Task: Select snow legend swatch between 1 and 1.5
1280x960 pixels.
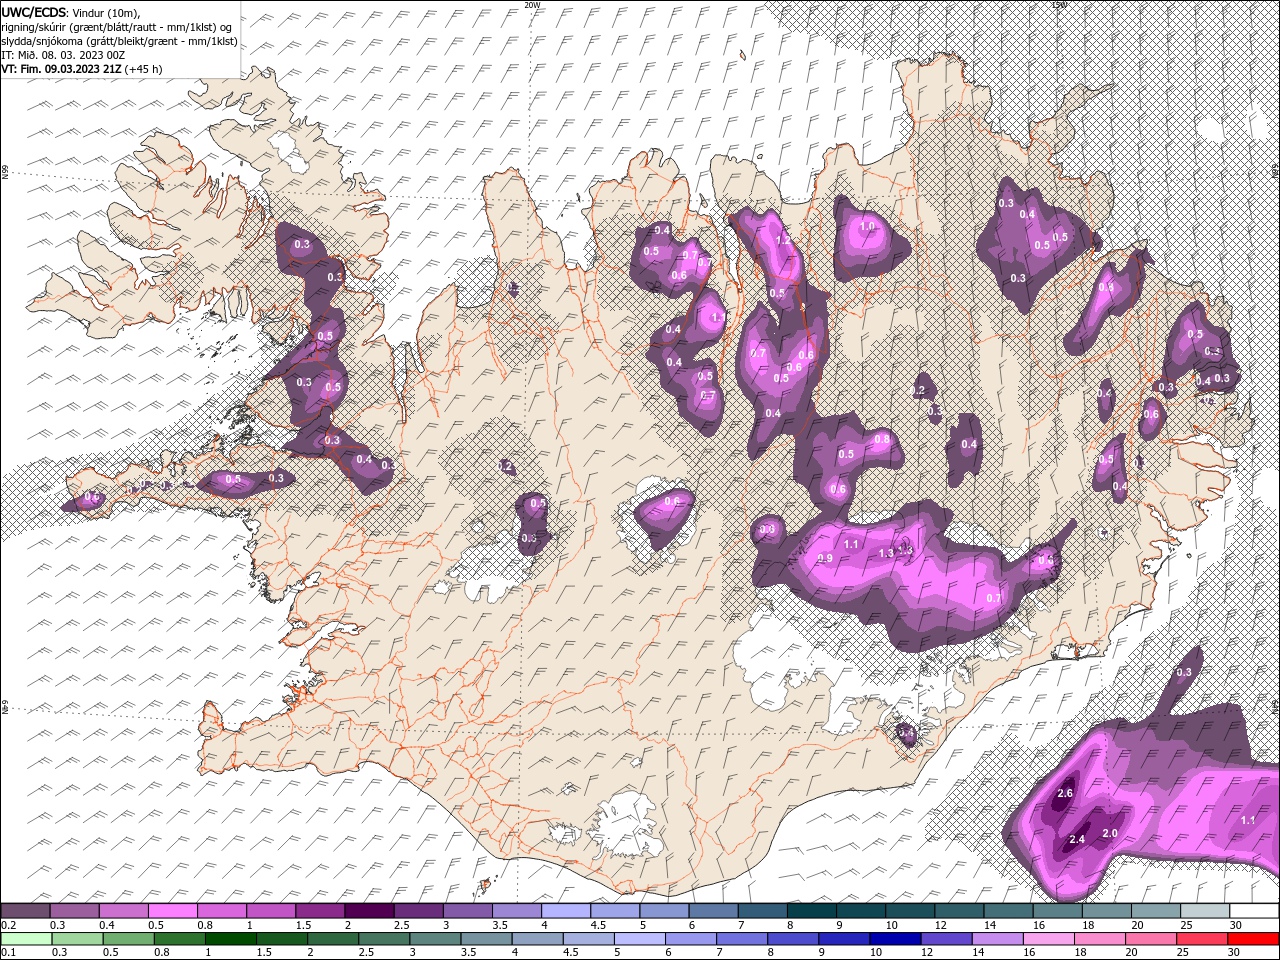Action: 270,911
